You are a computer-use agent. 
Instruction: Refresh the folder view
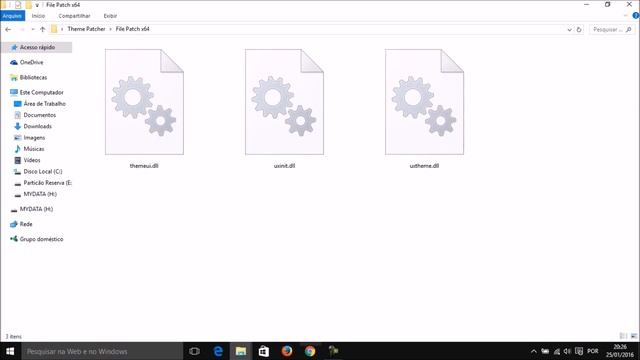coord(579,30)
